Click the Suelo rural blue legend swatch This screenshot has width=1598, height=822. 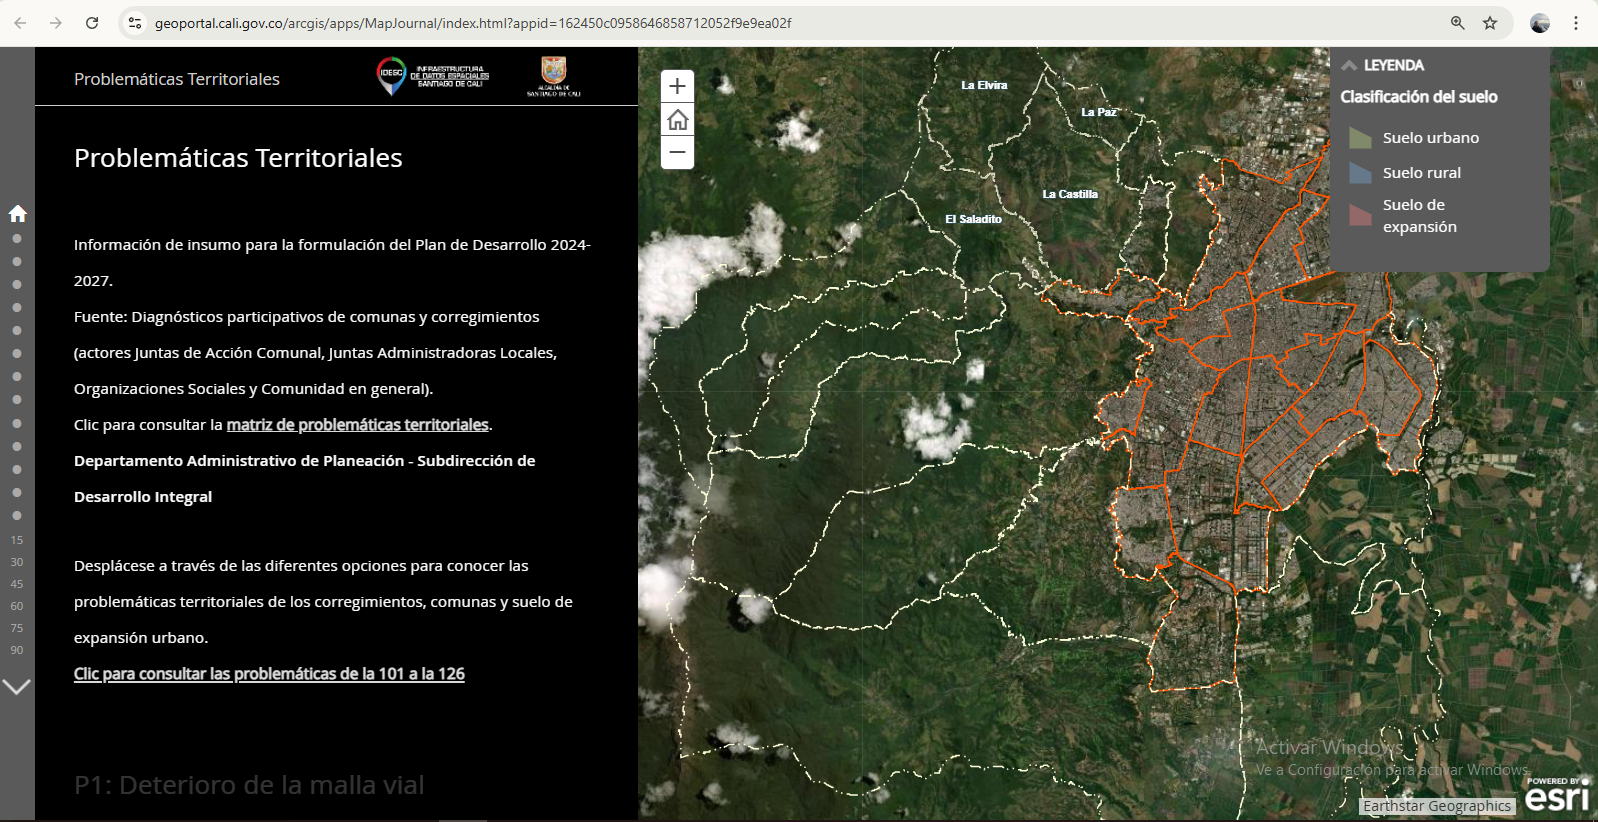[1360, 173]
